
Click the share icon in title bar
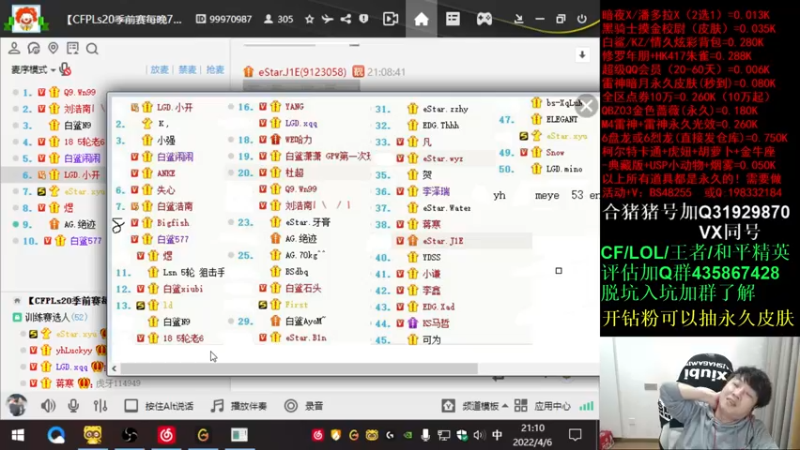coord(346,19)
